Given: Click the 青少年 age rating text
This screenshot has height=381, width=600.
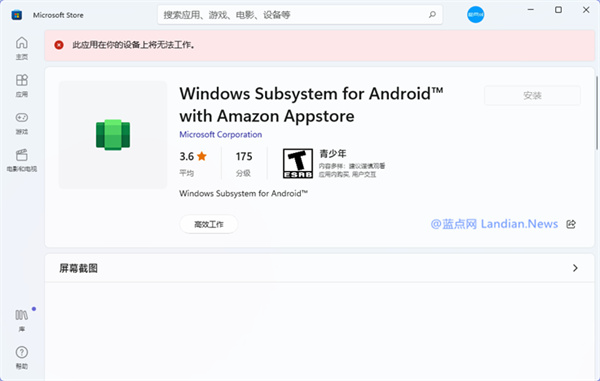Looking at the screenshot, I should click(x=333, y=154).
